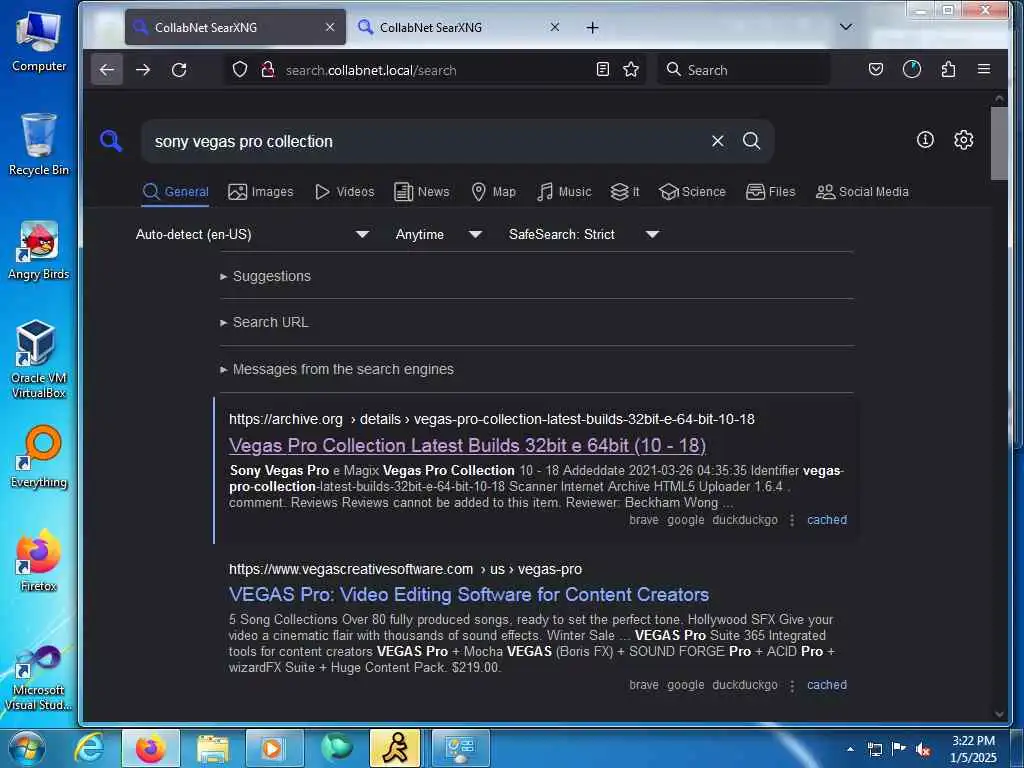Viewport: 1024px width, 768px height.
Task: Open File Explorer from the taskbar
Action: (x=212, y=748)
